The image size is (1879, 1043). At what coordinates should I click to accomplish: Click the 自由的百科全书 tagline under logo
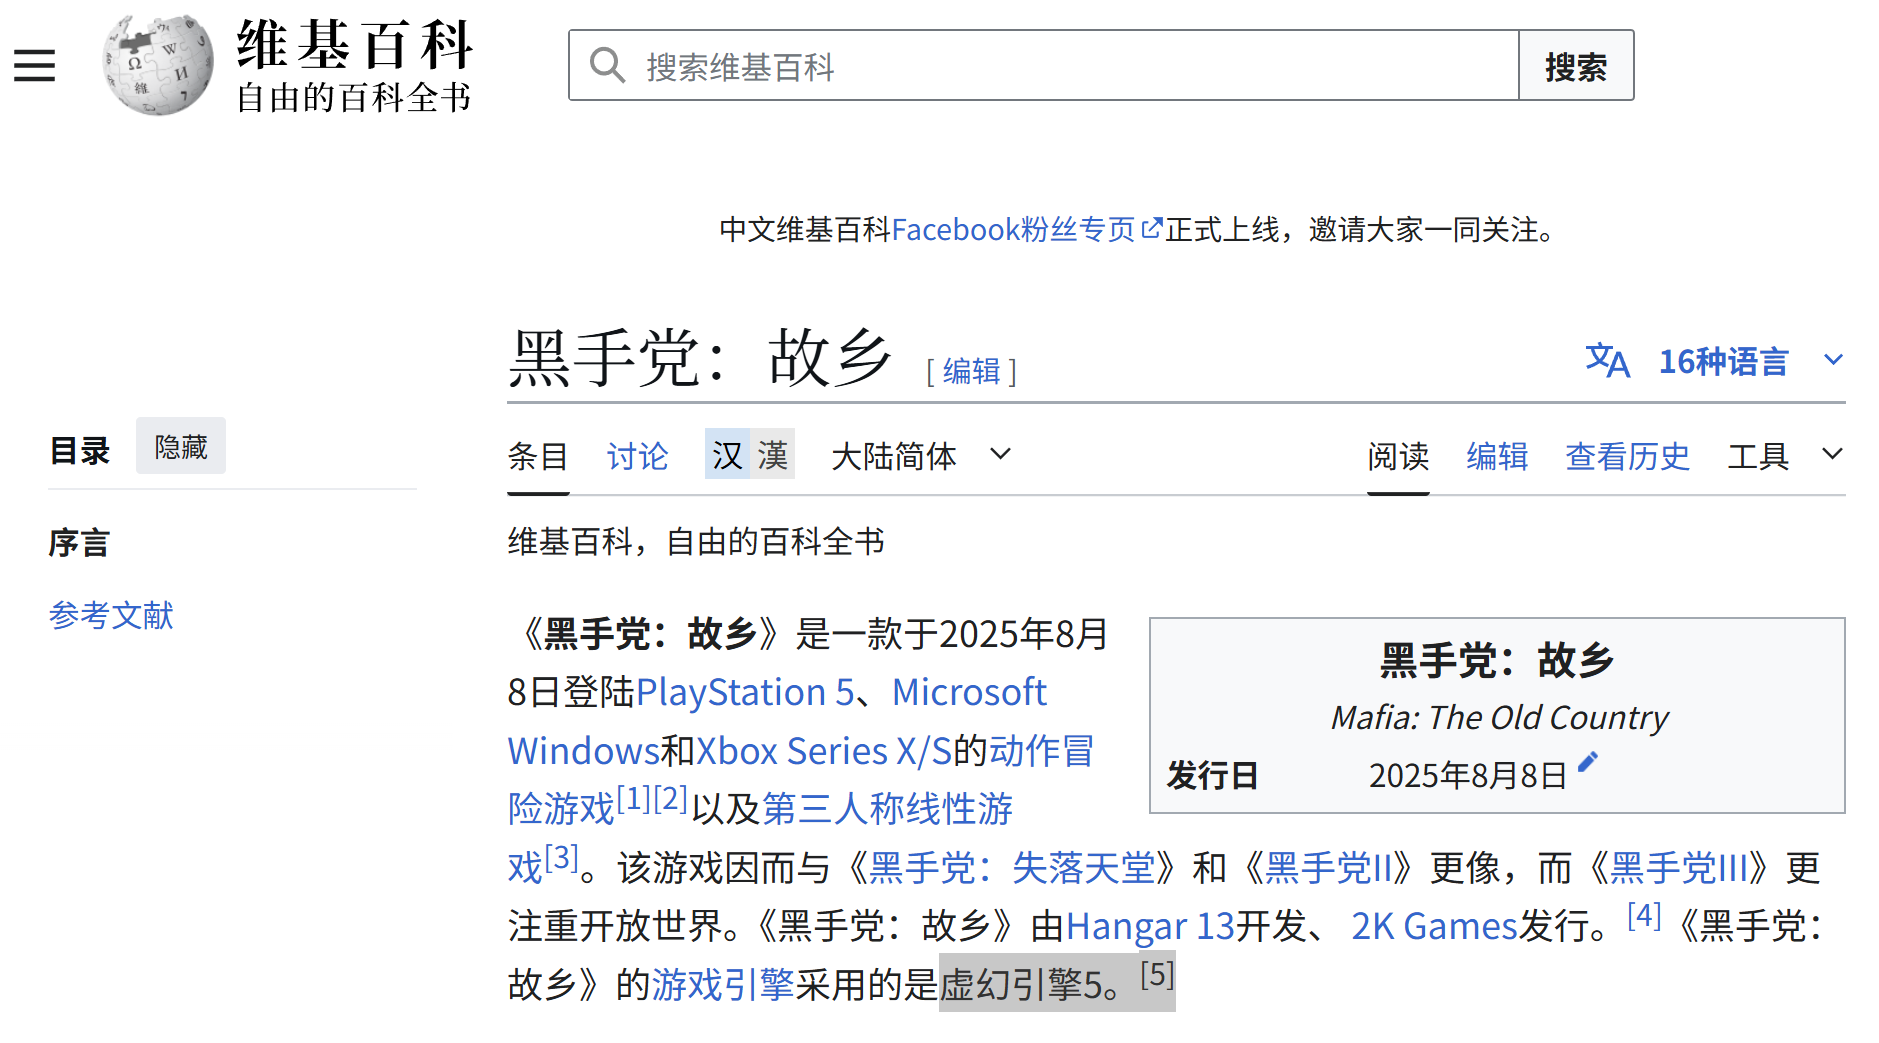pyautogui.click(x=354, y=98)
